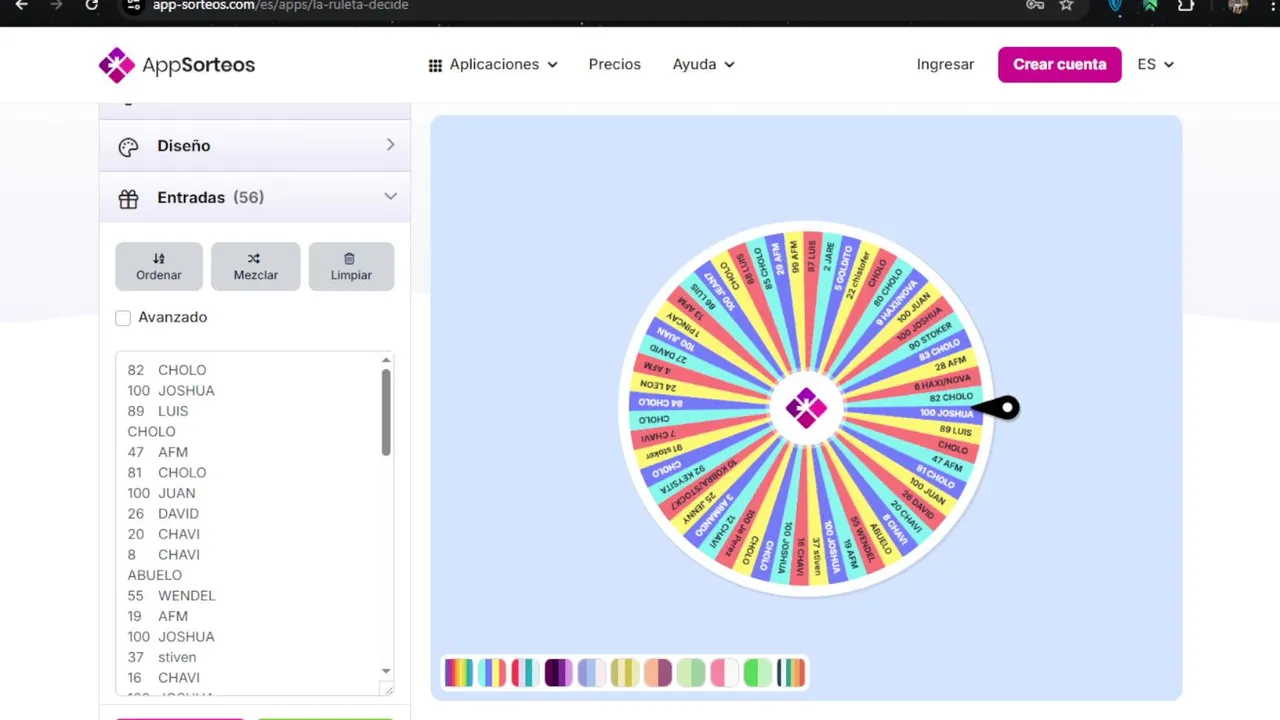Click the '89 LUIS' entry line
This screenshot has height=720, width=1280.
(158, 411)
